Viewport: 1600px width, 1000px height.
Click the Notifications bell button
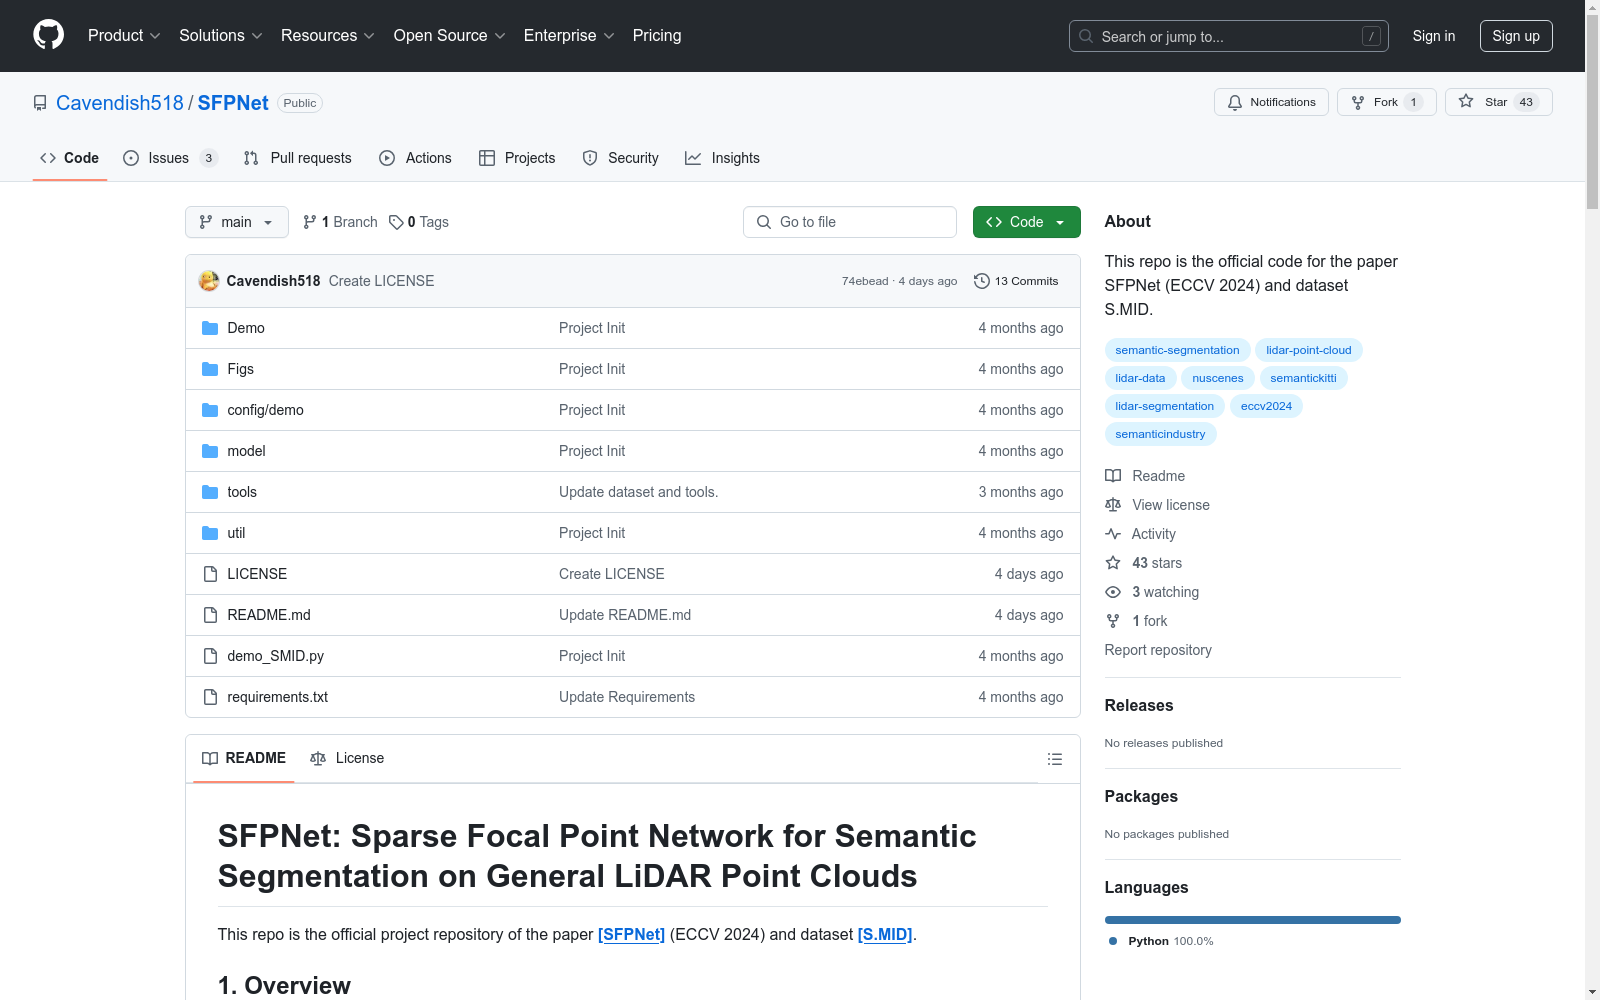[1270, 102]
